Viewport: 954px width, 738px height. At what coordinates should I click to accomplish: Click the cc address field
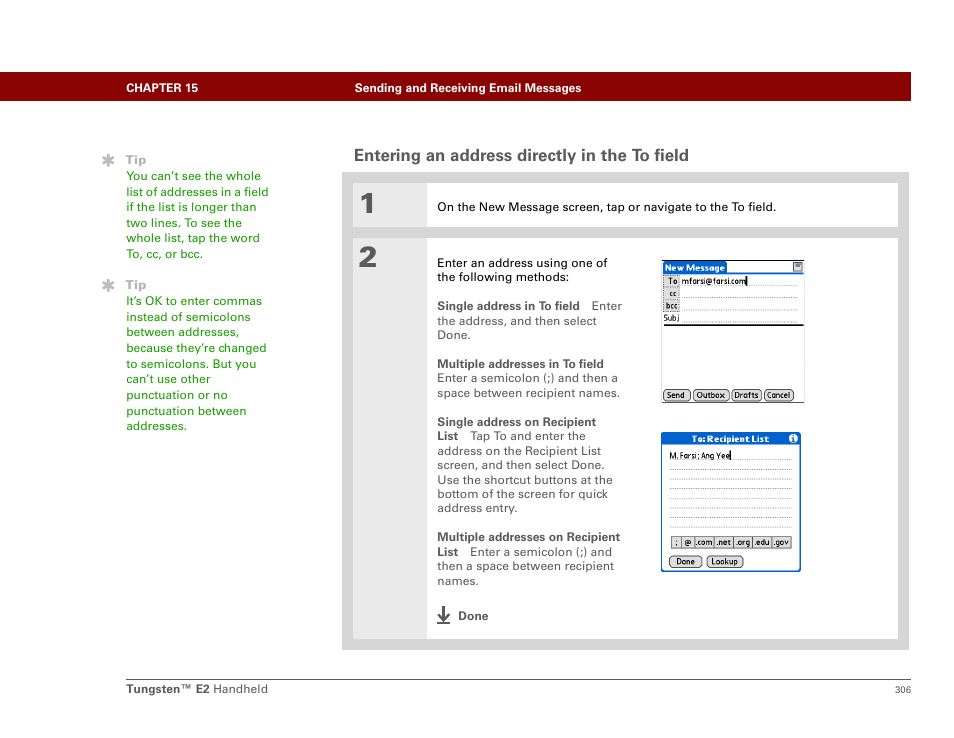click(x=739, y=294)
